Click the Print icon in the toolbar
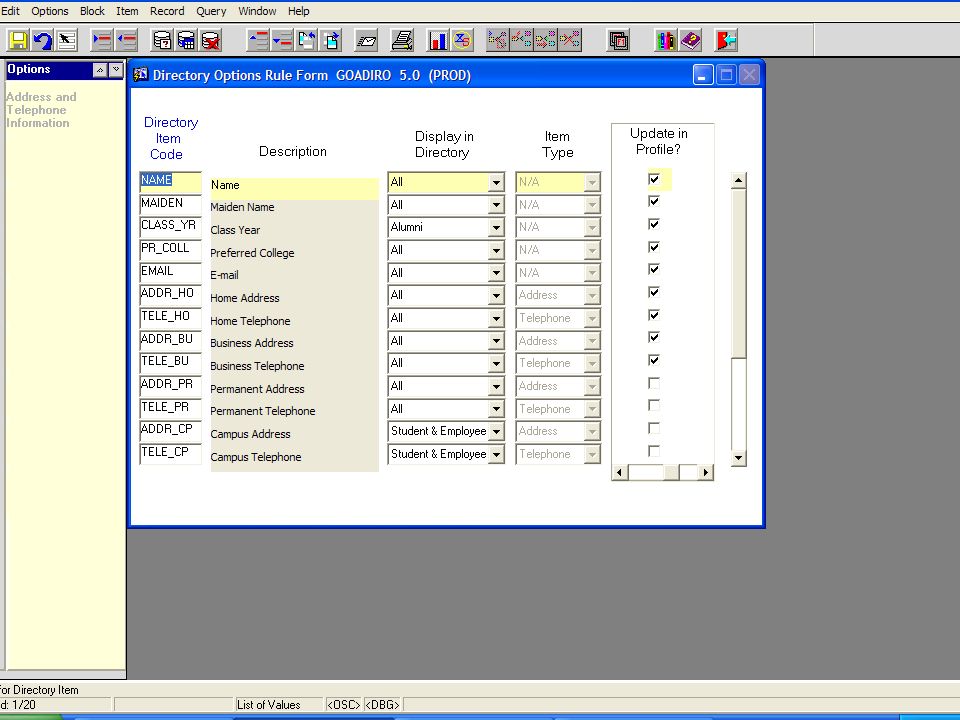The width and height of the screenshot is (960, 720). coord(402,41)
